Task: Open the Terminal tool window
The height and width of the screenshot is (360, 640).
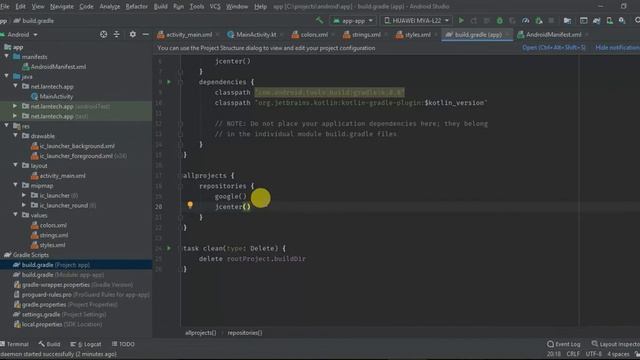Action: click(x=15, y=344)
